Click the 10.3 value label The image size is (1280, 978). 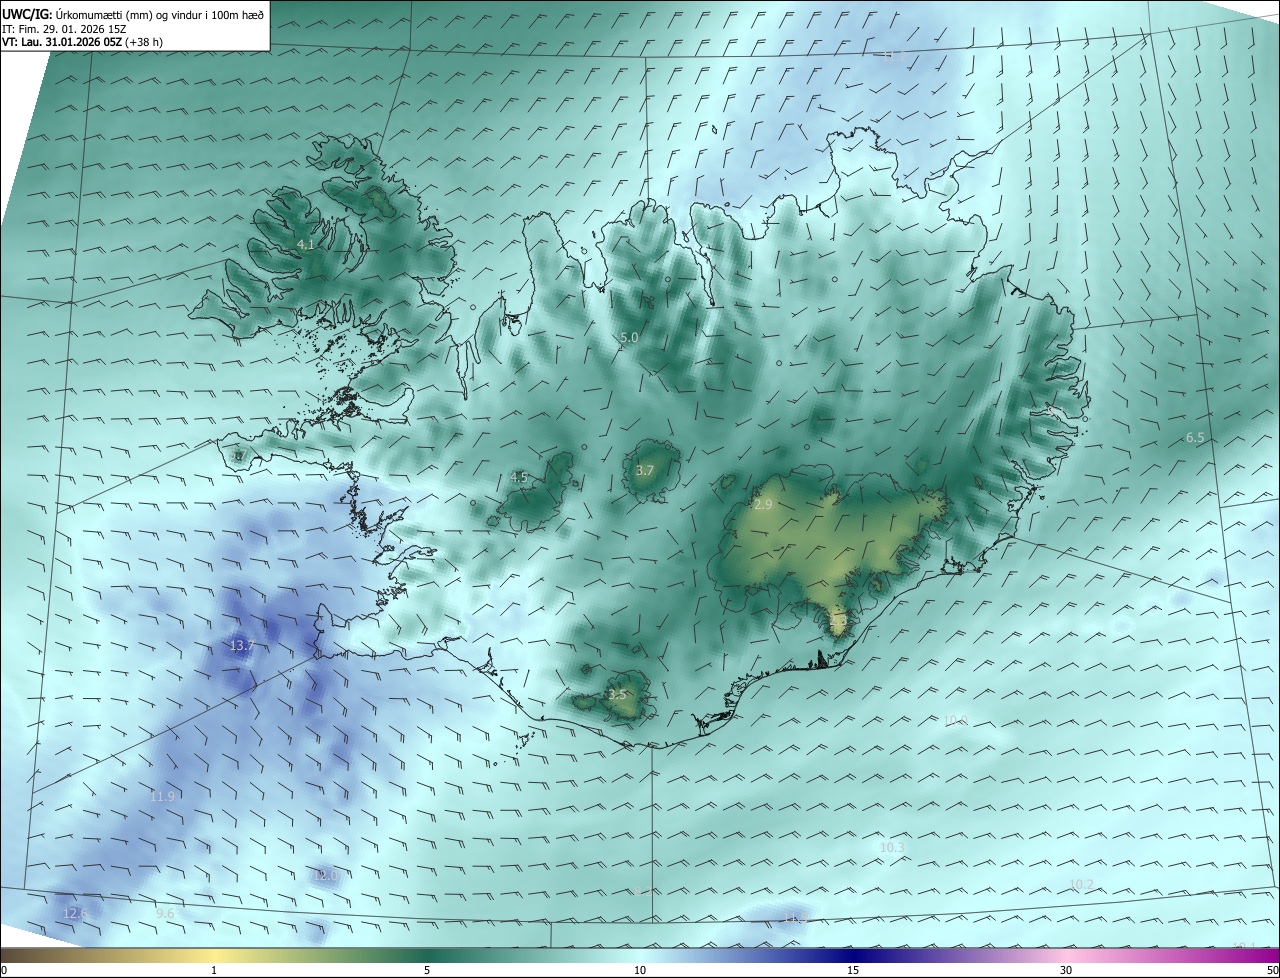tap(892, 848)
